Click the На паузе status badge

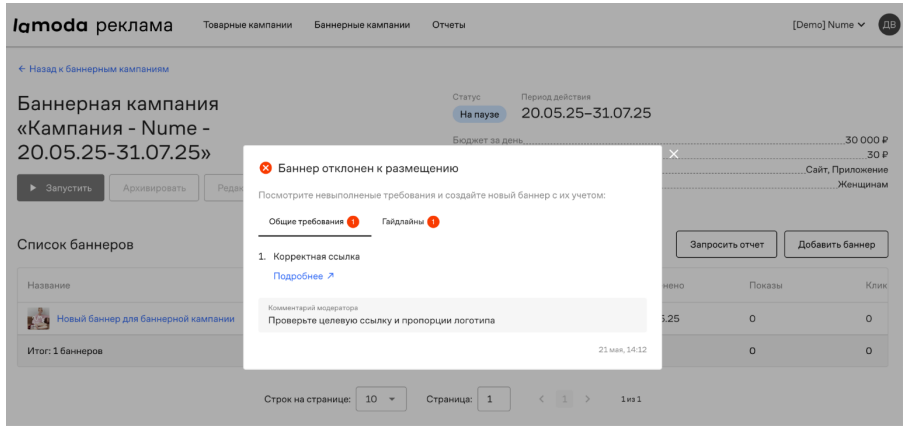(x=479, y=114)
